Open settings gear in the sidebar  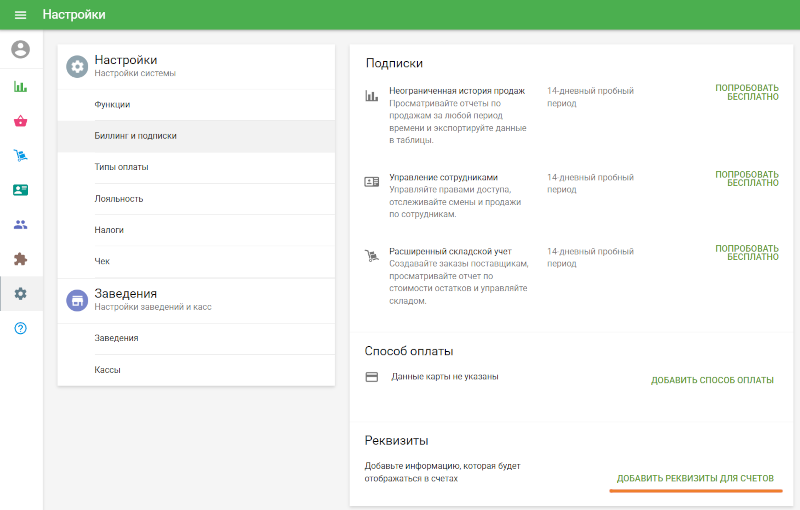pos(20,294)
